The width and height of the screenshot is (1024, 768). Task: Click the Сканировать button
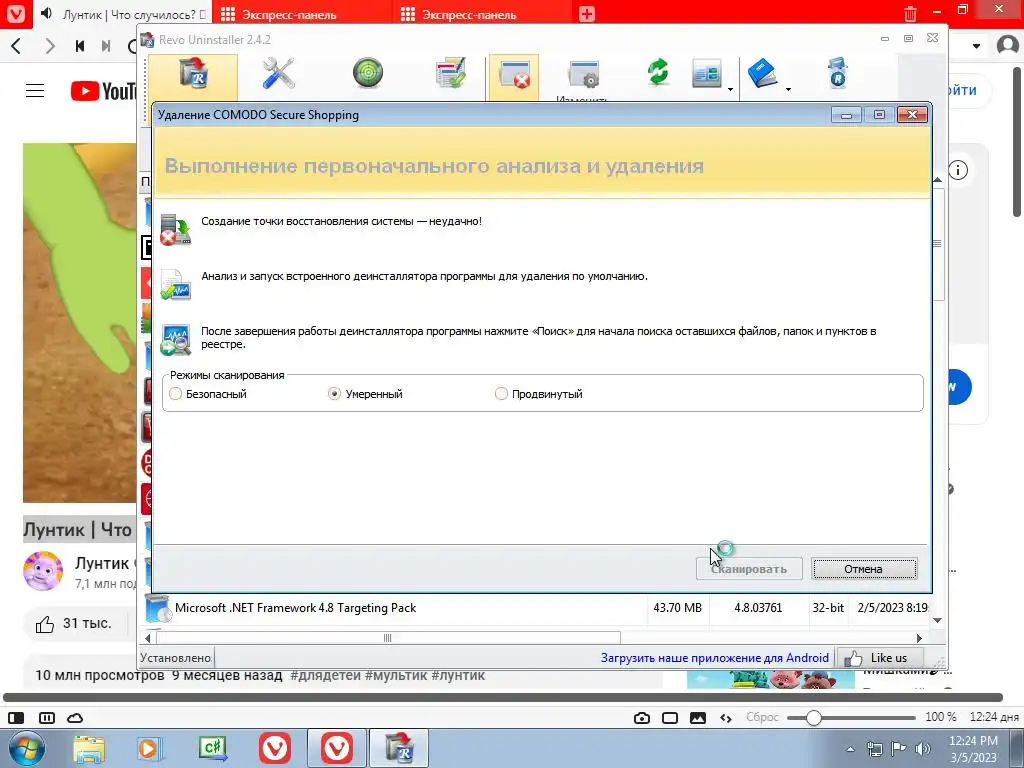749,569
